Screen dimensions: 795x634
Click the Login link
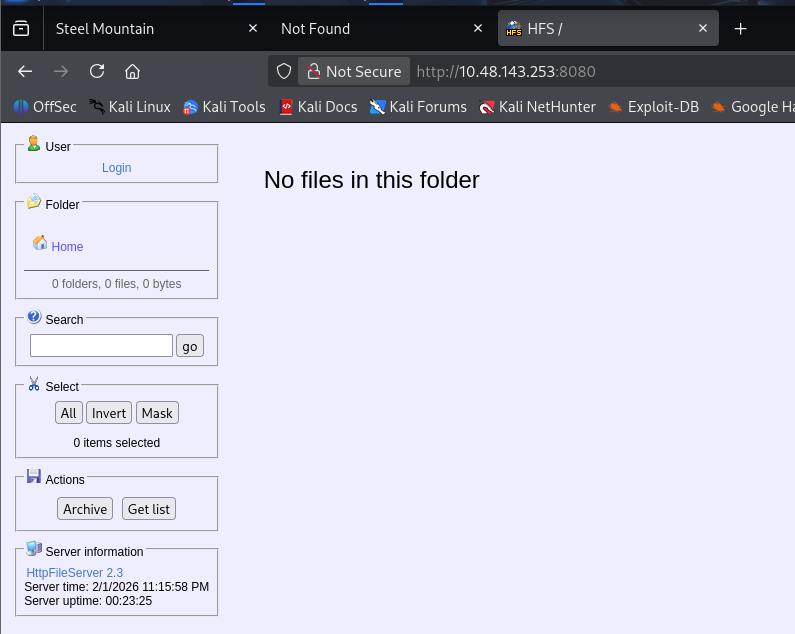pyautogui.click(x=116, y=168)
